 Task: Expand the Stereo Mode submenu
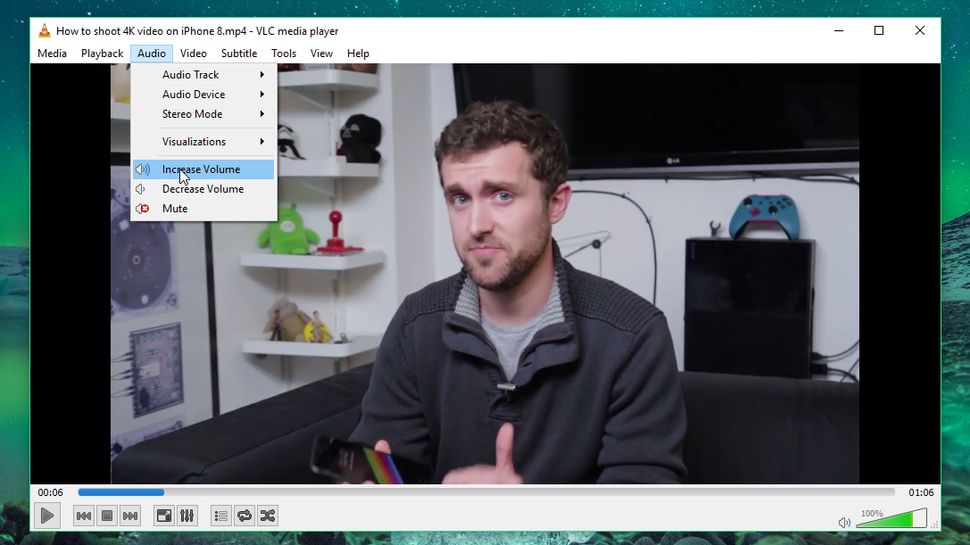click(204, 114)
